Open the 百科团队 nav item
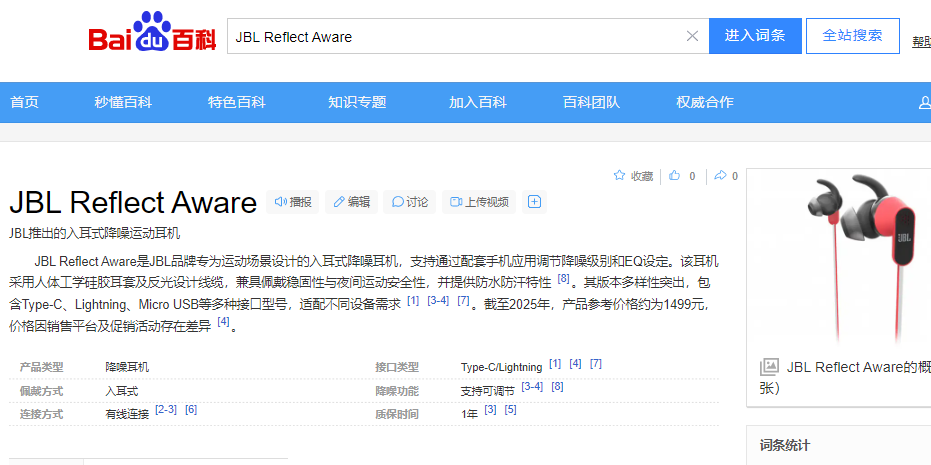Screen dimensions: 931x465 [591, 102]
